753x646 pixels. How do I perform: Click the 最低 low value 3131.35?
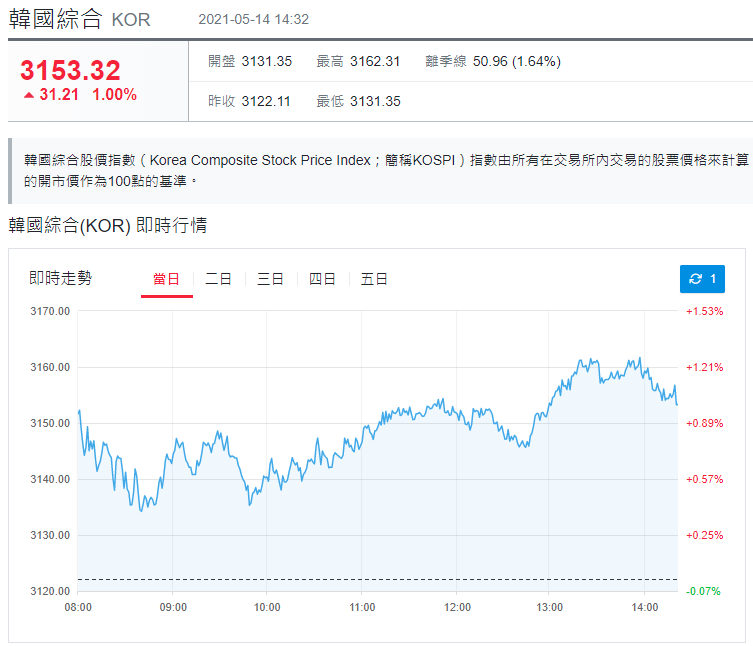click(x=375, y=101)
